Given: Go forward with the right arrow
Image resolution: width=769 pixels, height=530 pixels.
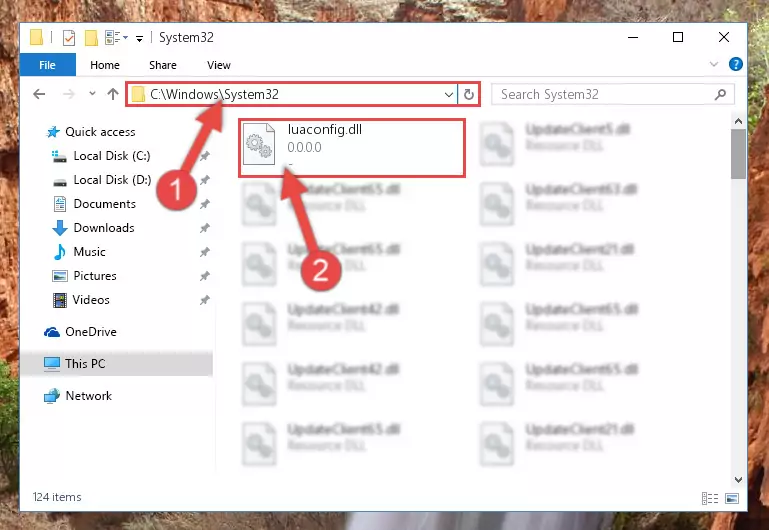Looking at the screenshot, I should click(x=69, y=94).
